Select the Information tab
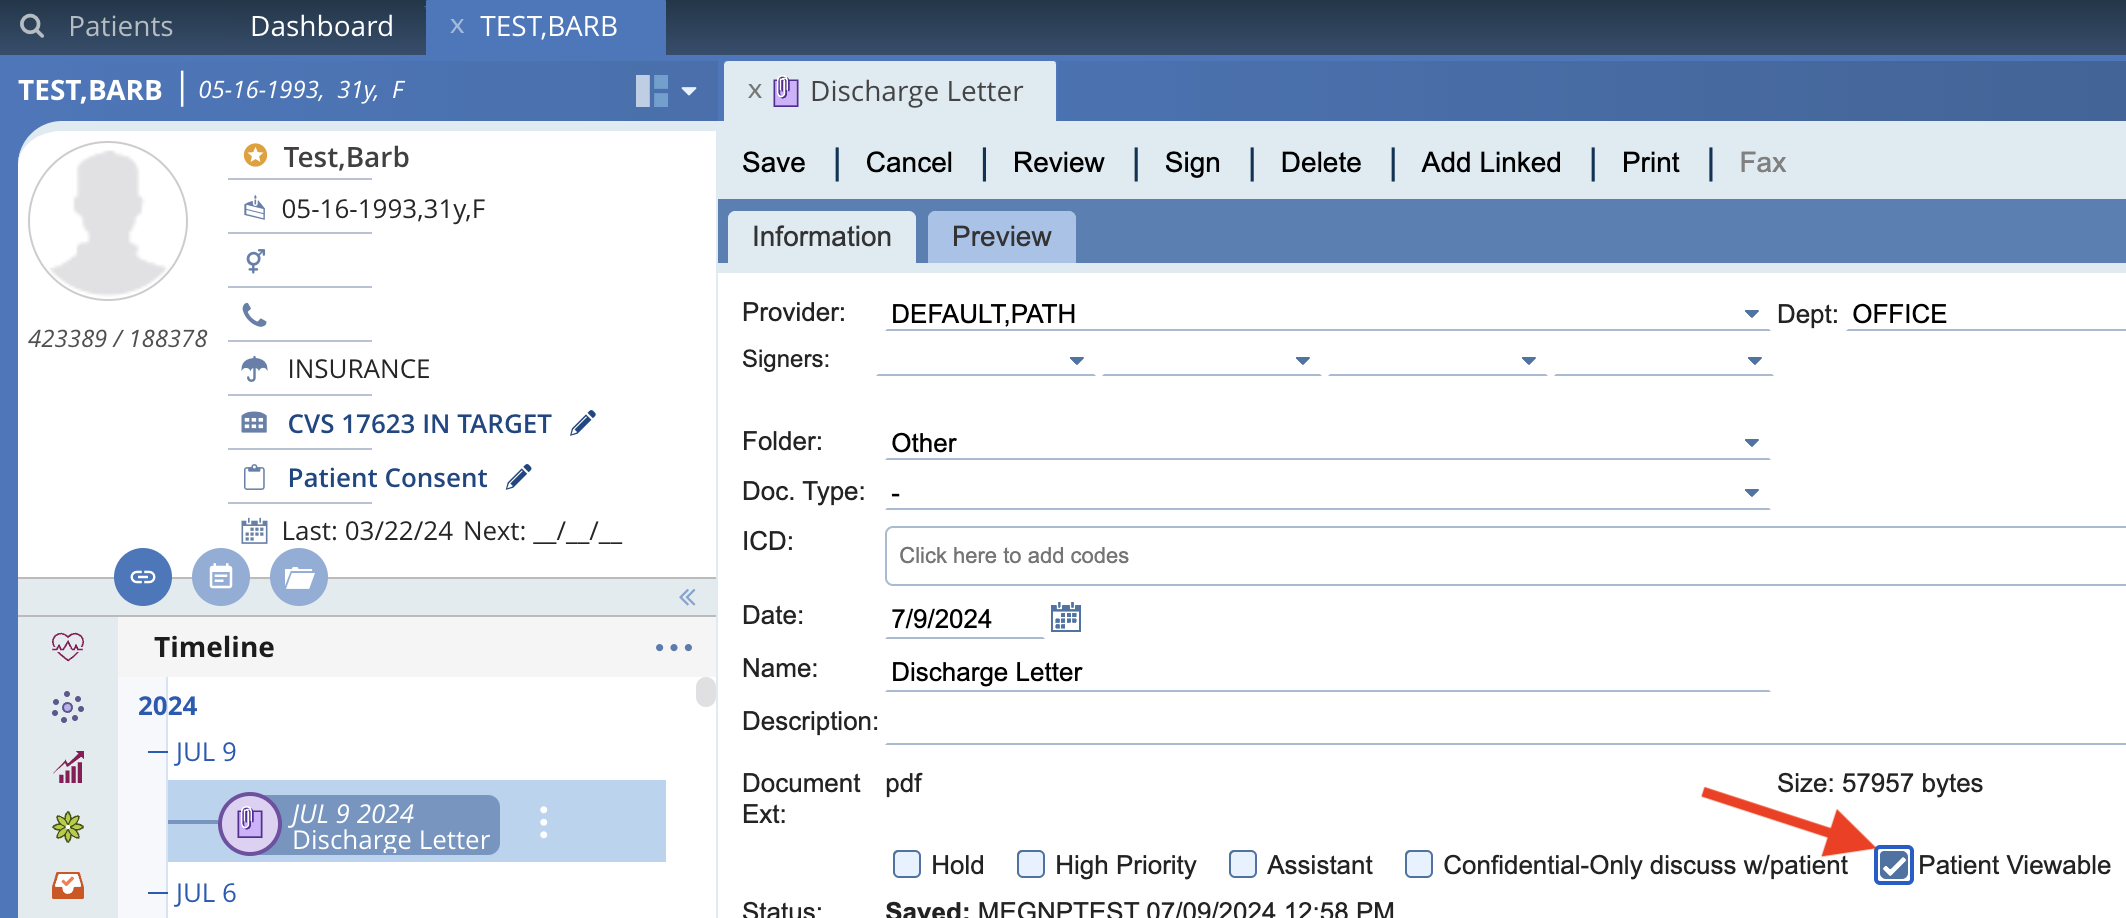 coord(821,237)
